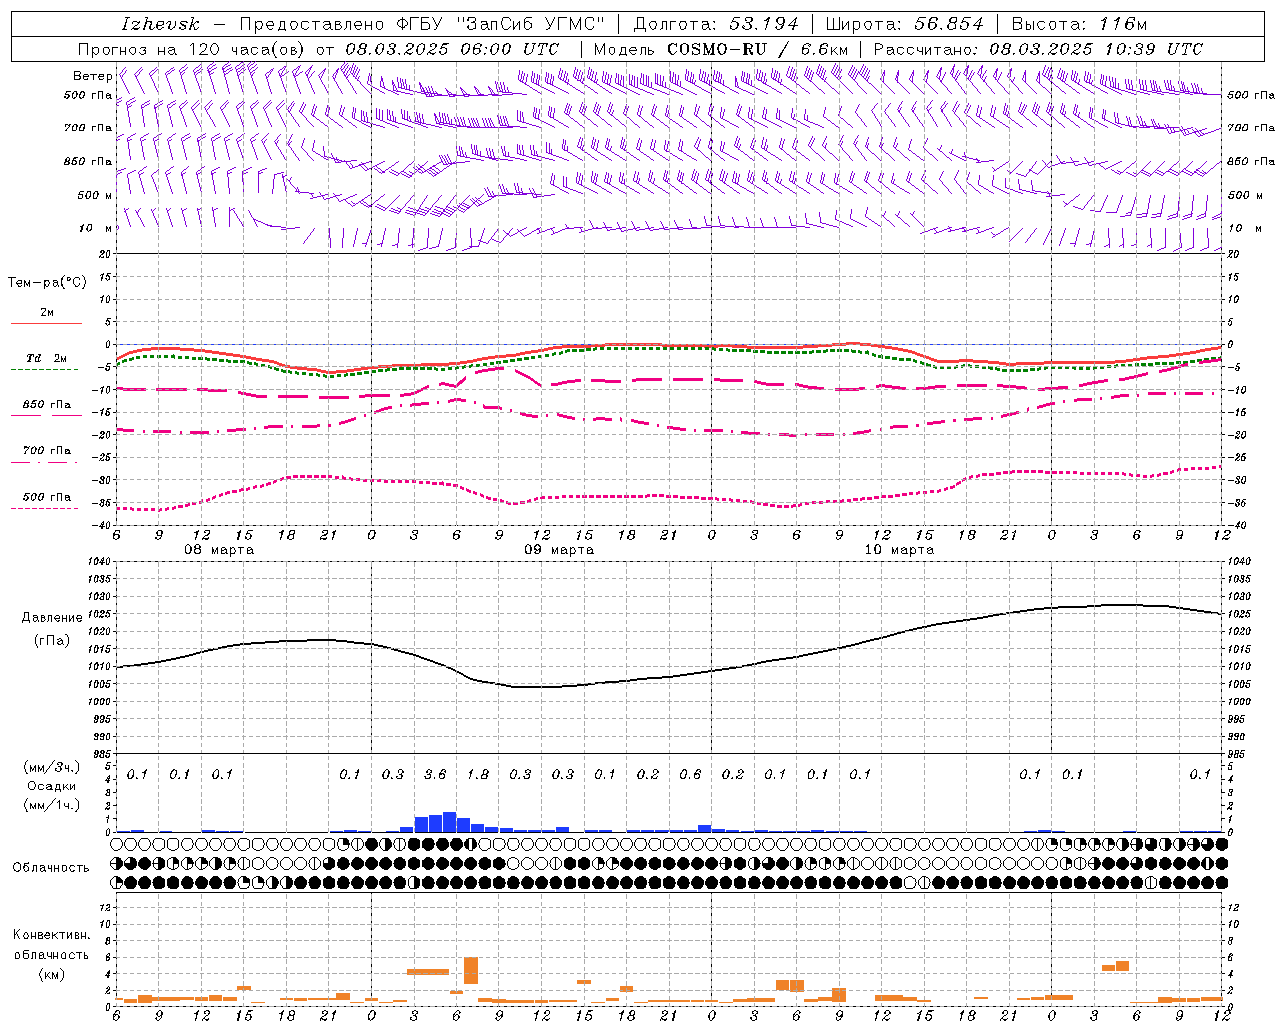Click the 'Рассчитано: 08.03.2025 10:39 UTC' timestamp

point(1038,49)
